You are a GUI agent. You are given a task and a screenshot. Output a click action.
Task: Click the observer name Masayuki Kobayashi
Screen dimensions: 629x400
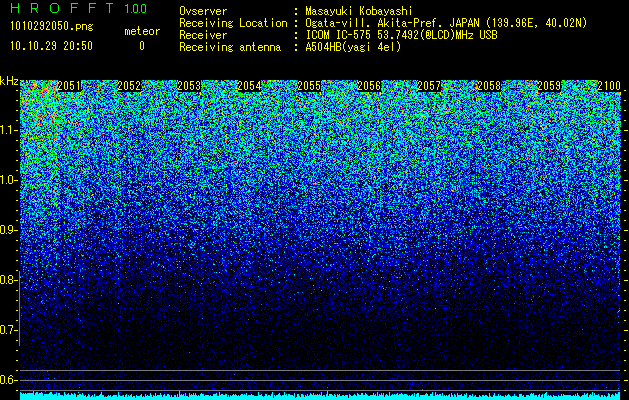pyautogui.click(x=359, y=11)
